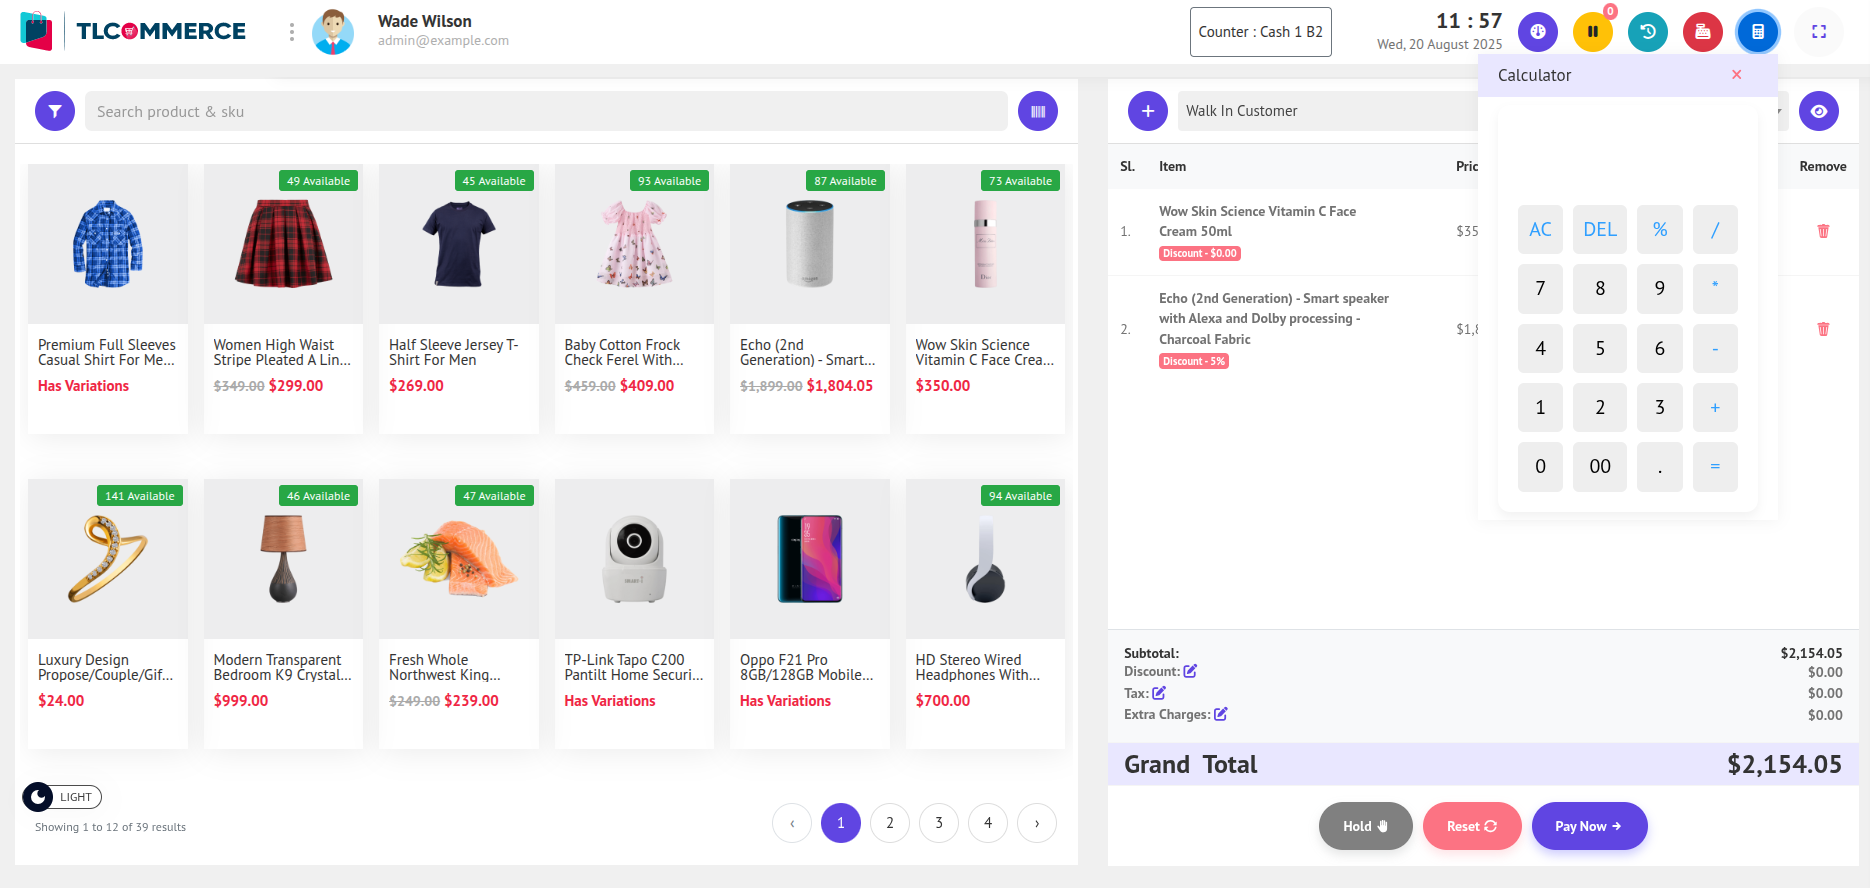Go to next products page

pos(1037,823)
